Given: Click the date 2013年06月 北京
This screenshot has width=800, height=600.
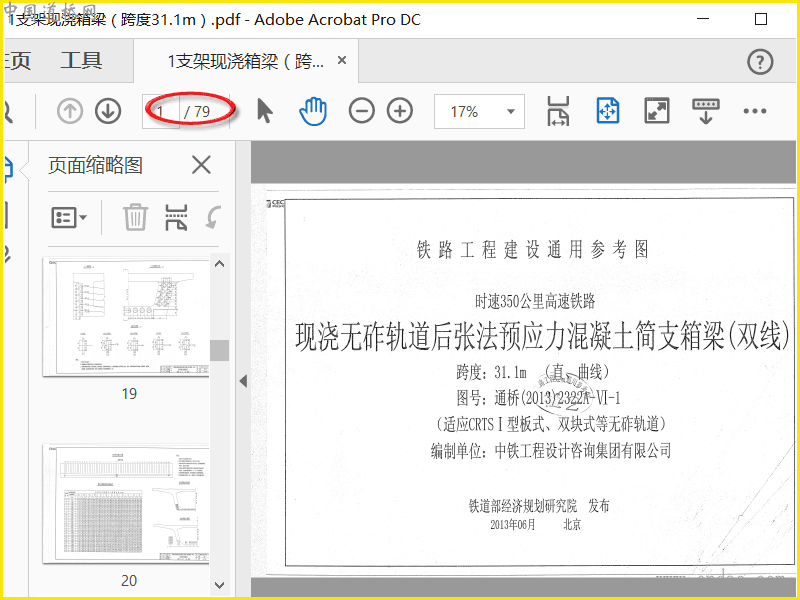Looking at the screenshot, I should [535, 524].
